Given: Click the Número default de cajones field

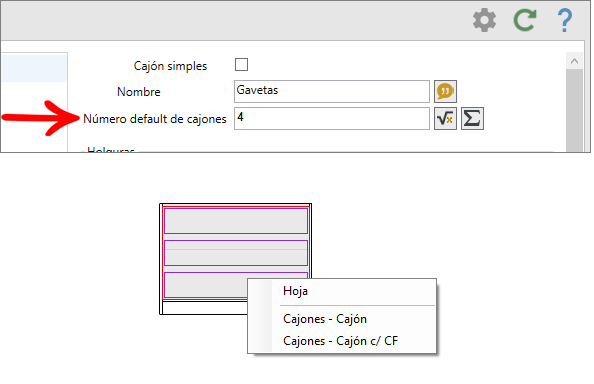Looking at the screenshot, I should click(x=332, y=119).
